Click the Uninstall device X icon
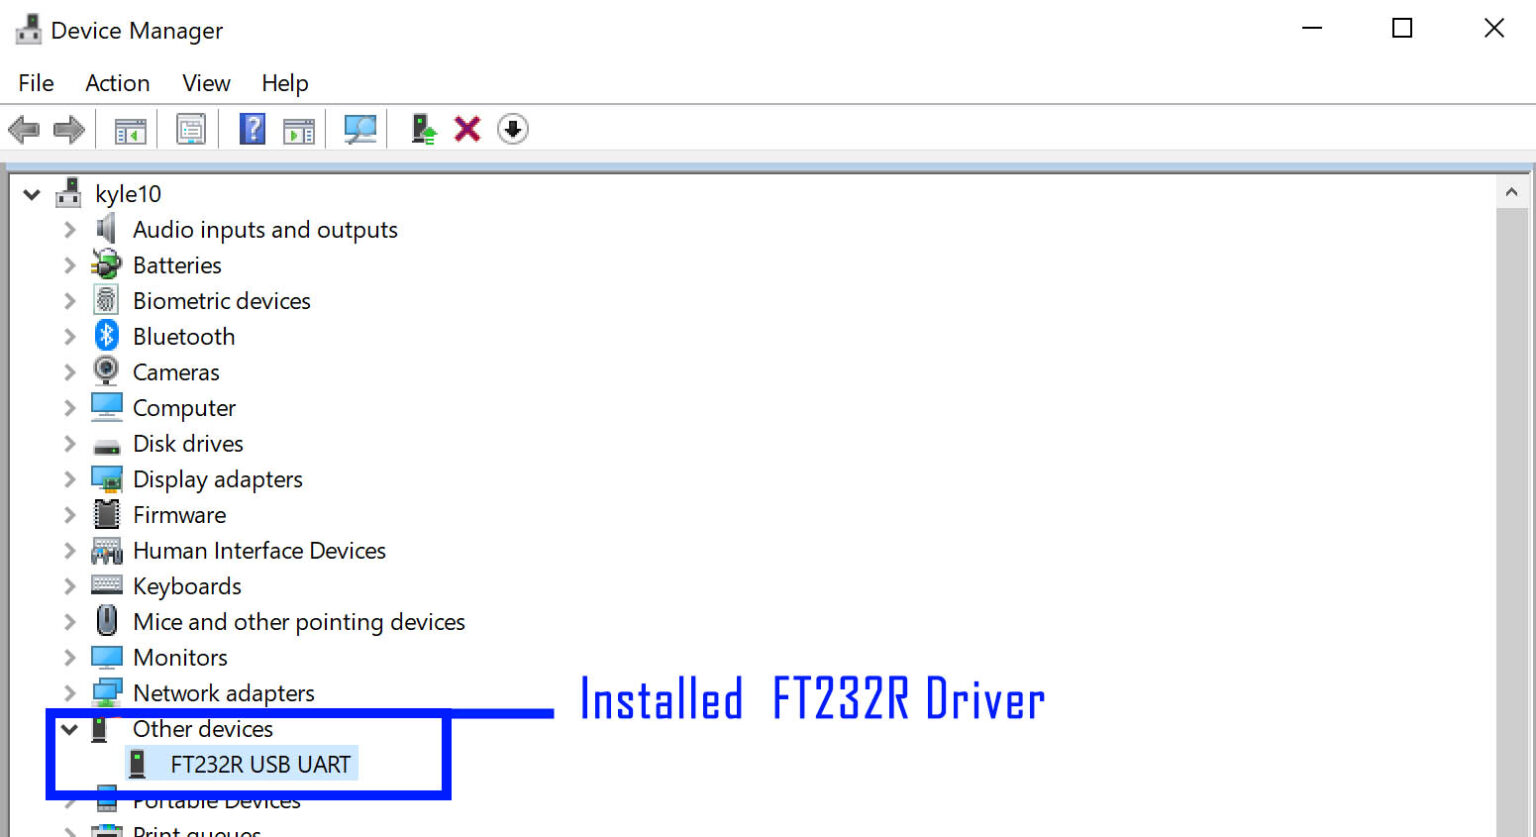Viewport: 1536px width, 837px height. pyautogui.click(x=467, y=128)
